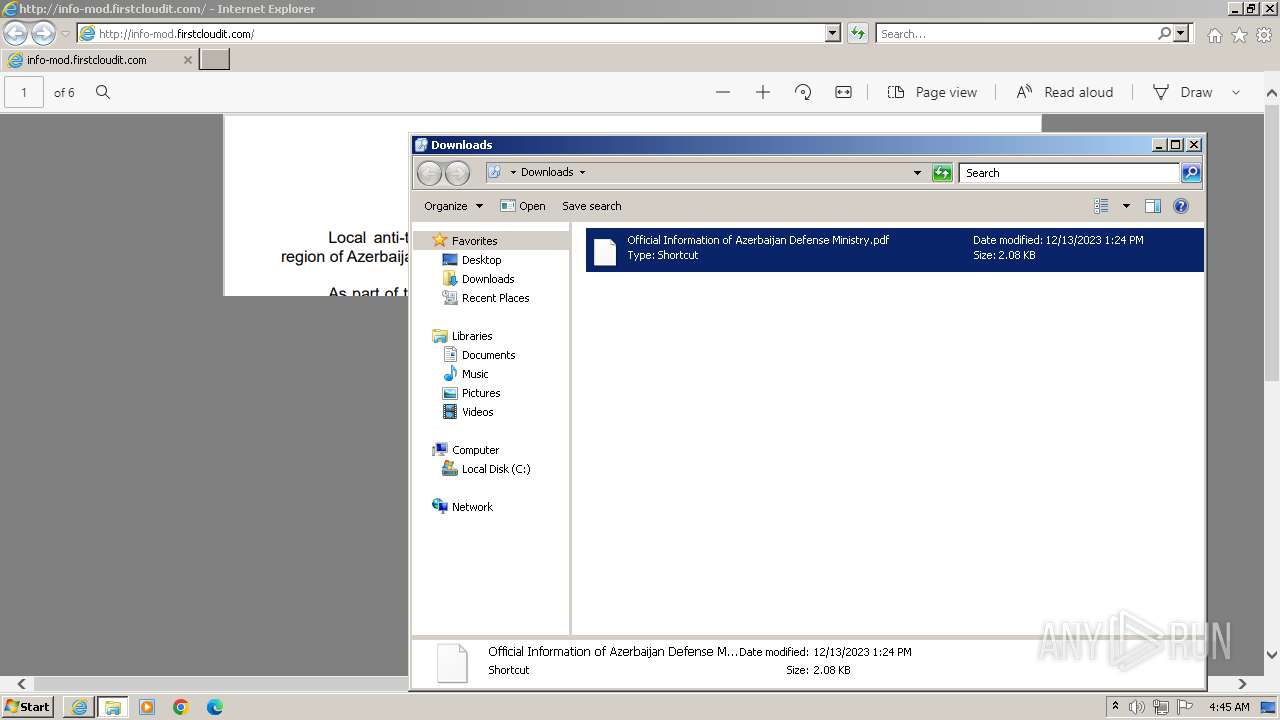
Task: Open Videos library
Action: pyautogui.click(x=477, y=412)
